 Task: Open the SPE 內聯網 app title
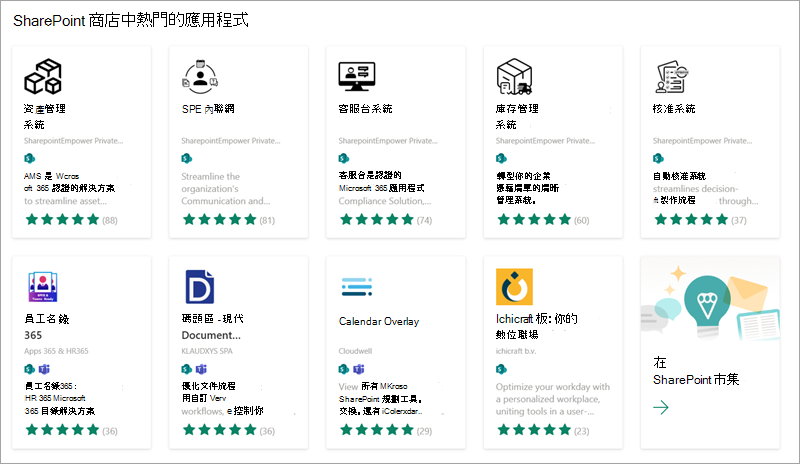(208, 109)
